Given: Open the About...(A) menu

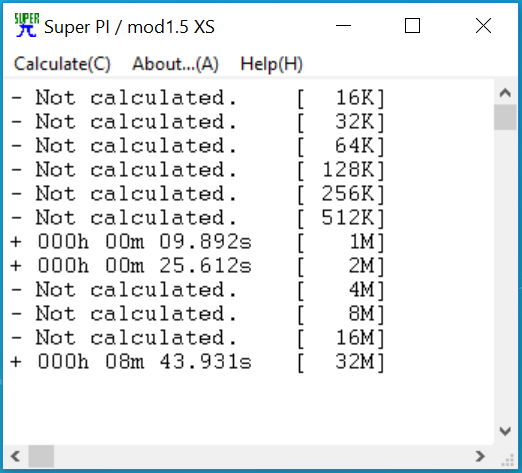Looking at the screenshot, I should click(x=175, y=64).
